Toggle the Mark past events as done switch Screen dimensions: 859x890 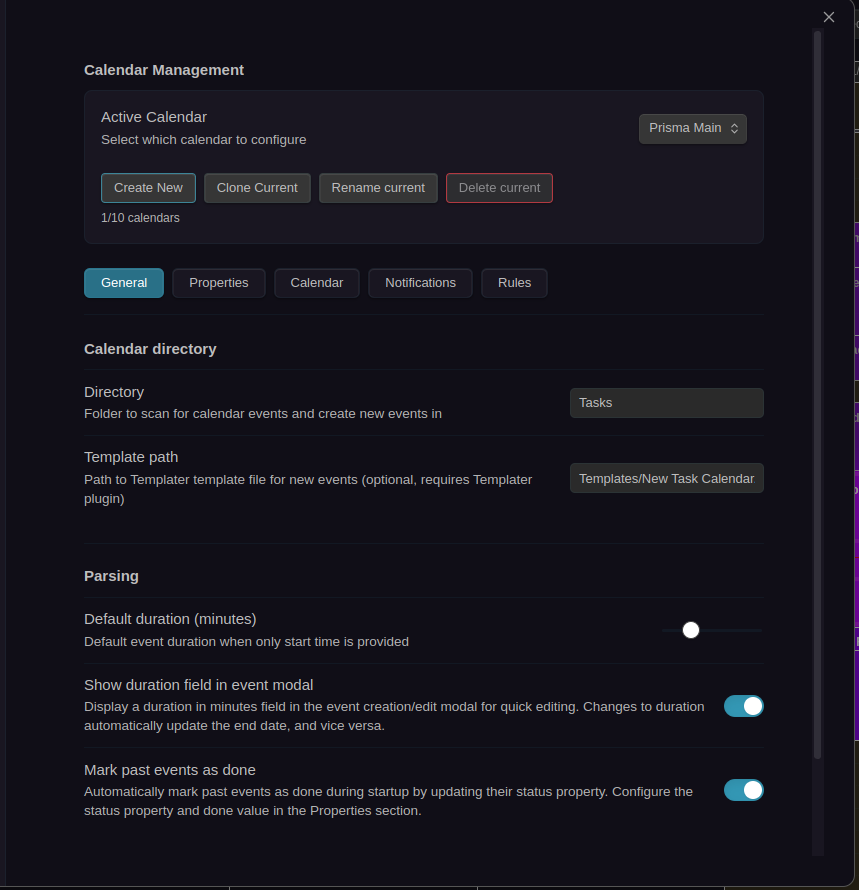(743, 790)
